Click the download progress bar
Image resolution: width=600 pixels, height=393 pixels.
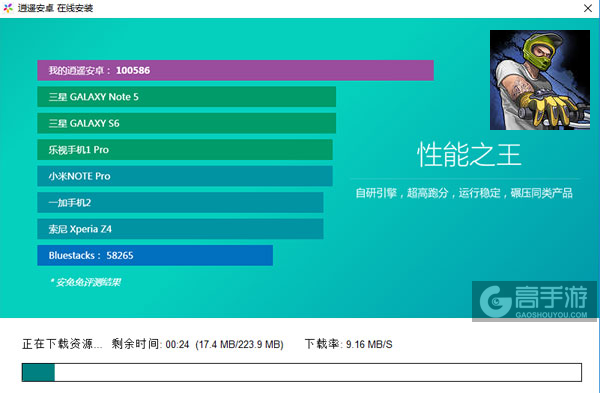click(x=302, y=372)
